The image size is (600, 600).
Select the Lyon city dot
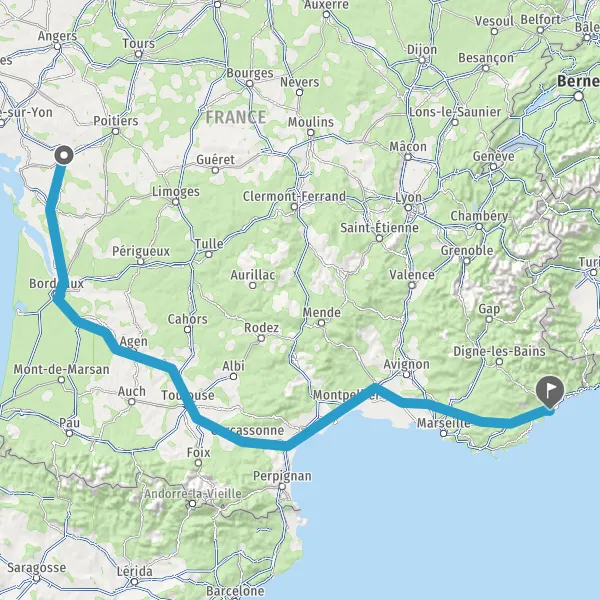(408, 208)
